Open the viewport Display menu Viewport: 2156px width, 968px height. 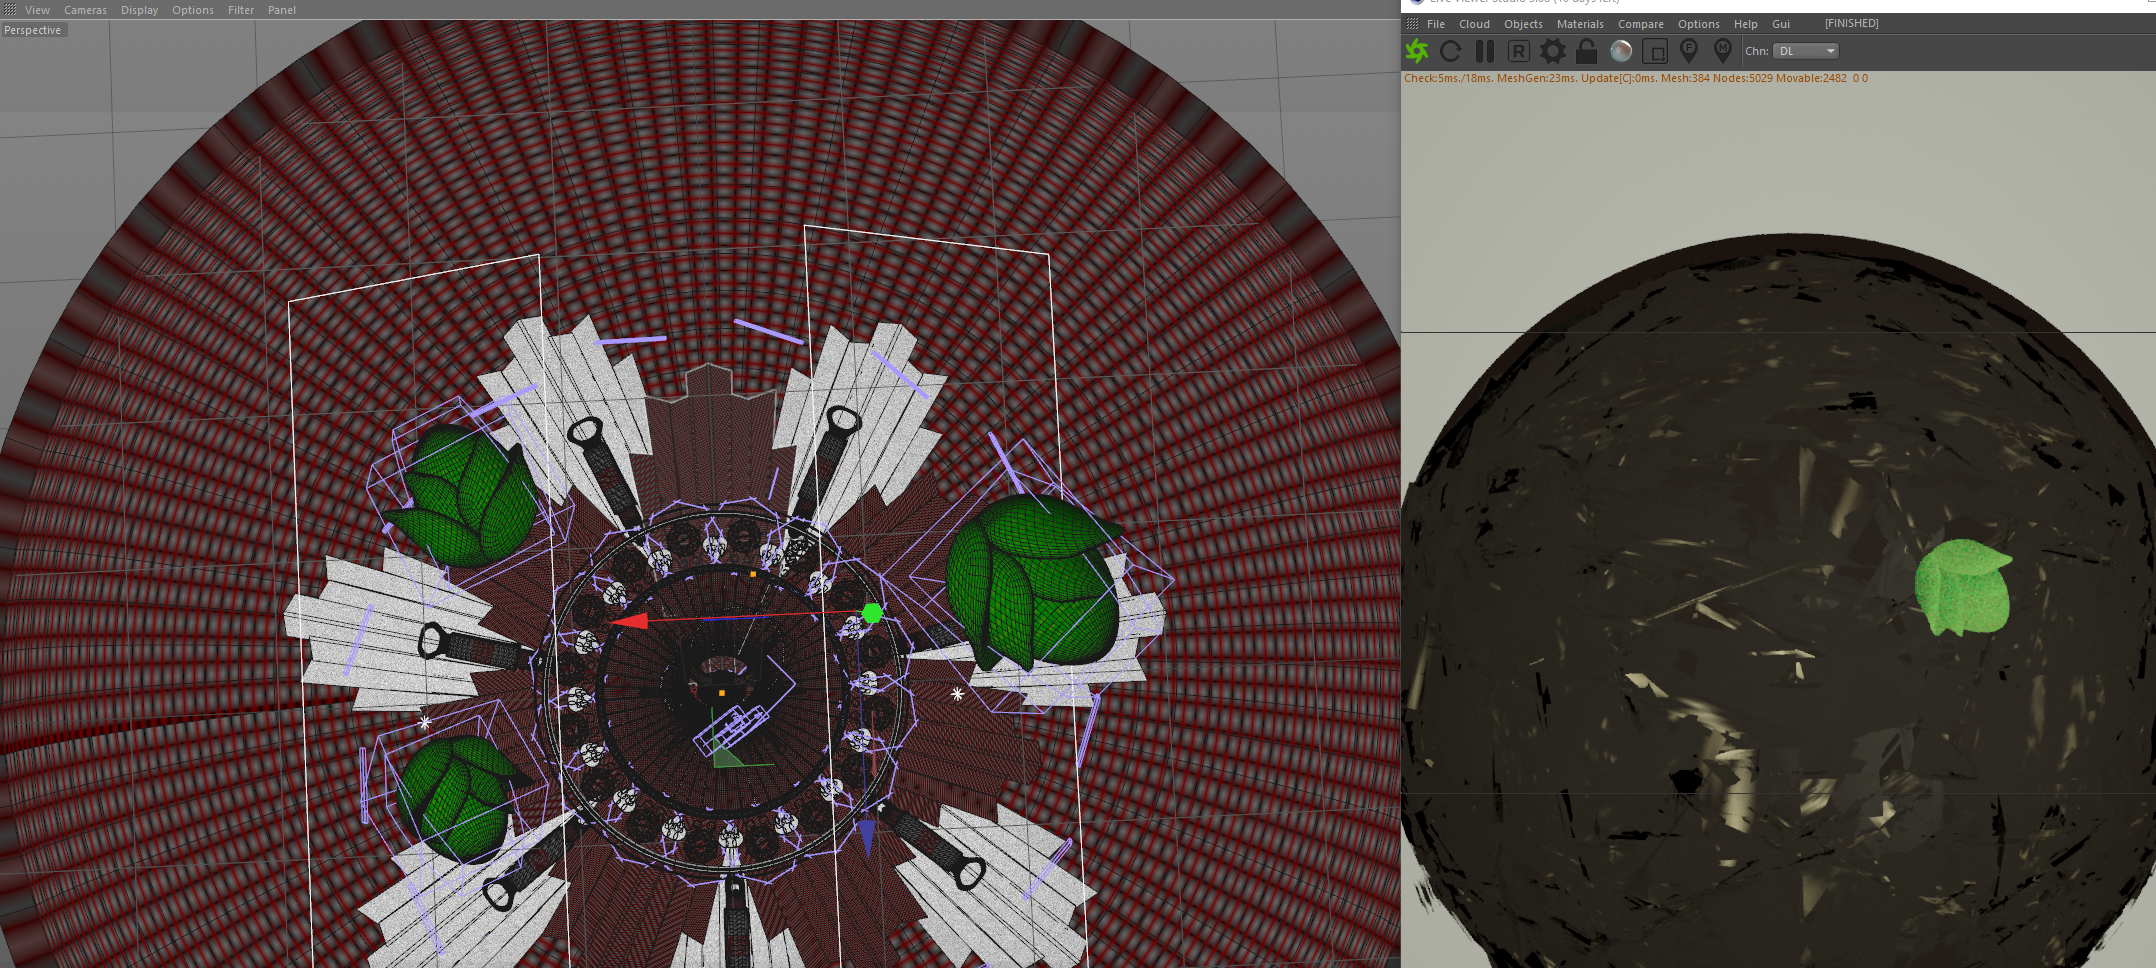[139, 10]
